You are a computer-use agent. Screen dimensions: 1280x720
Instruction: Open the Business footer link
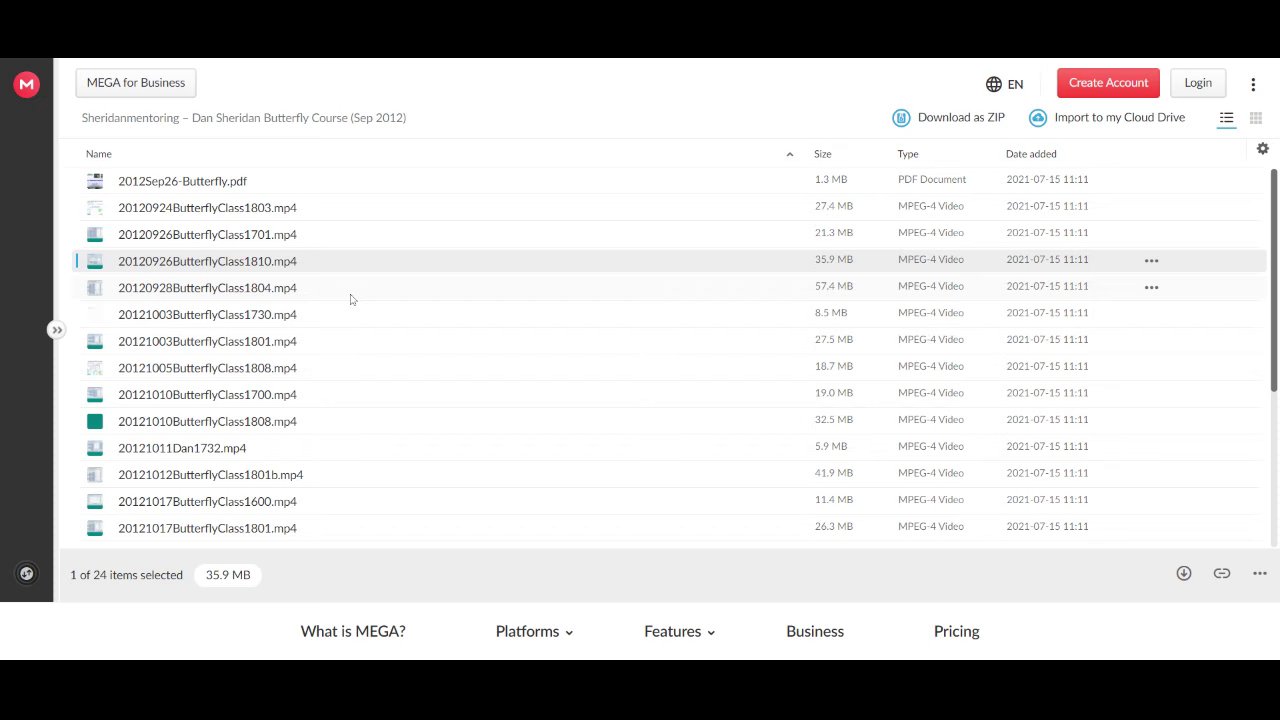[815, 631]
